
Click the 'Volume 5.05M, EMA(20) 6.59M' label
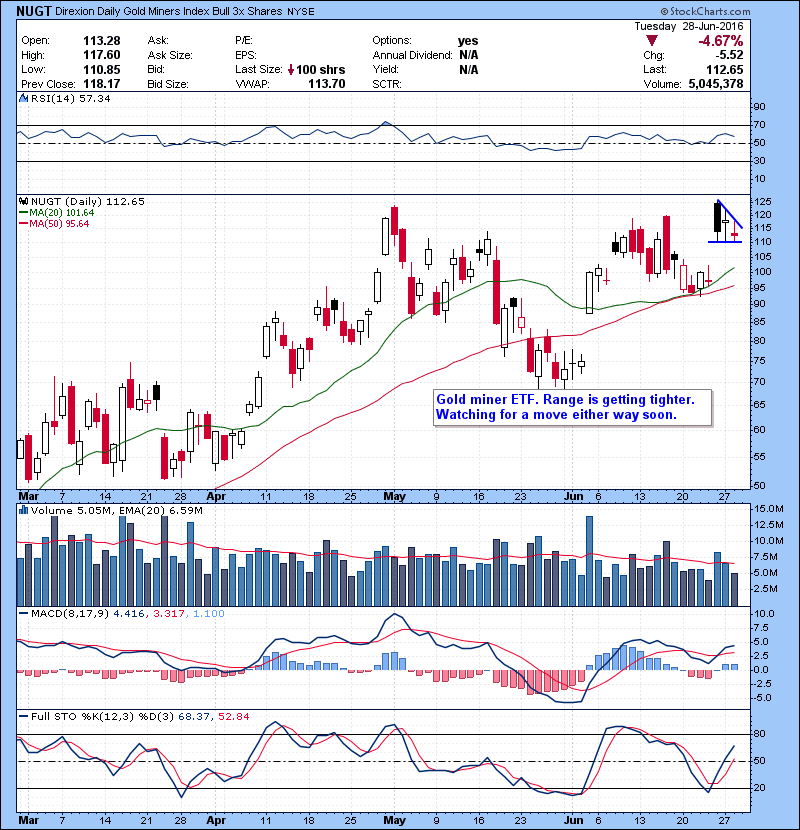click(116, 510)
